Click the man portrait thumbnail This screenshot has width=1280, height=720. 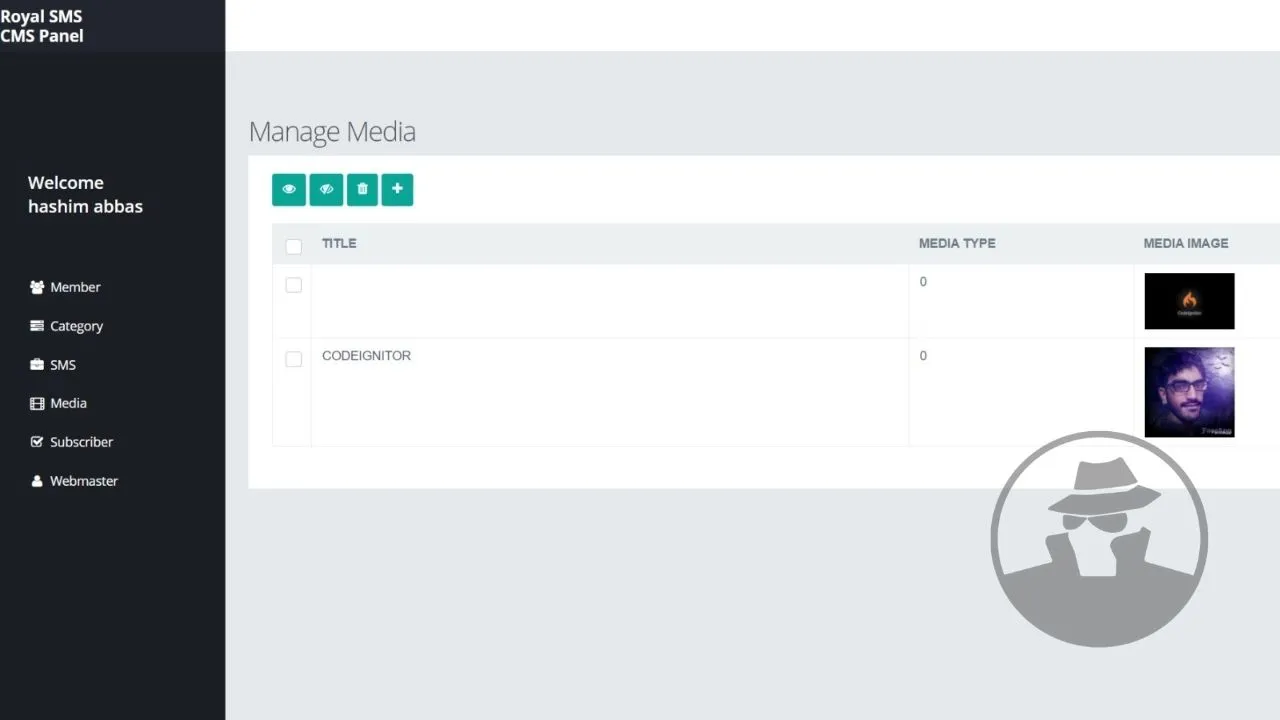(x=1189, y=392)
